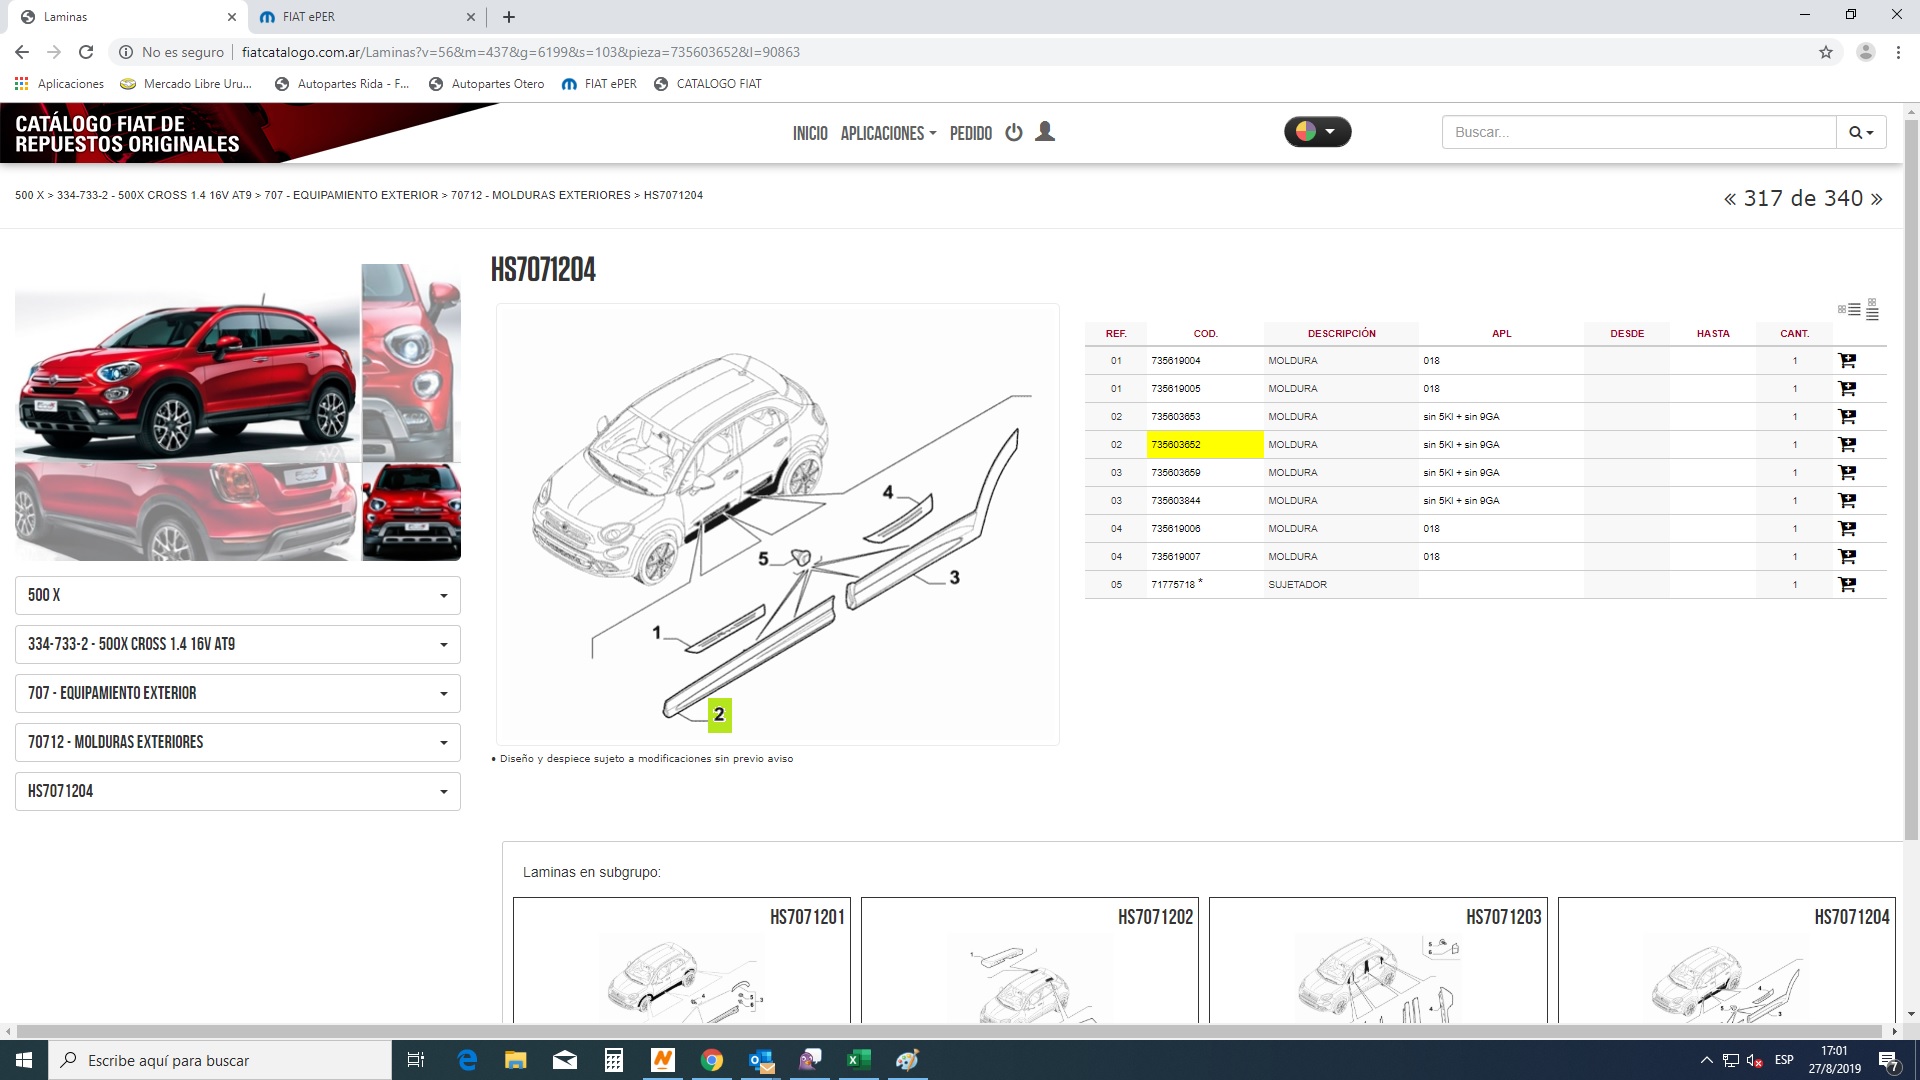Add part 735603844 to the cart
Screen dimensions: 1920x1080
1847,501
